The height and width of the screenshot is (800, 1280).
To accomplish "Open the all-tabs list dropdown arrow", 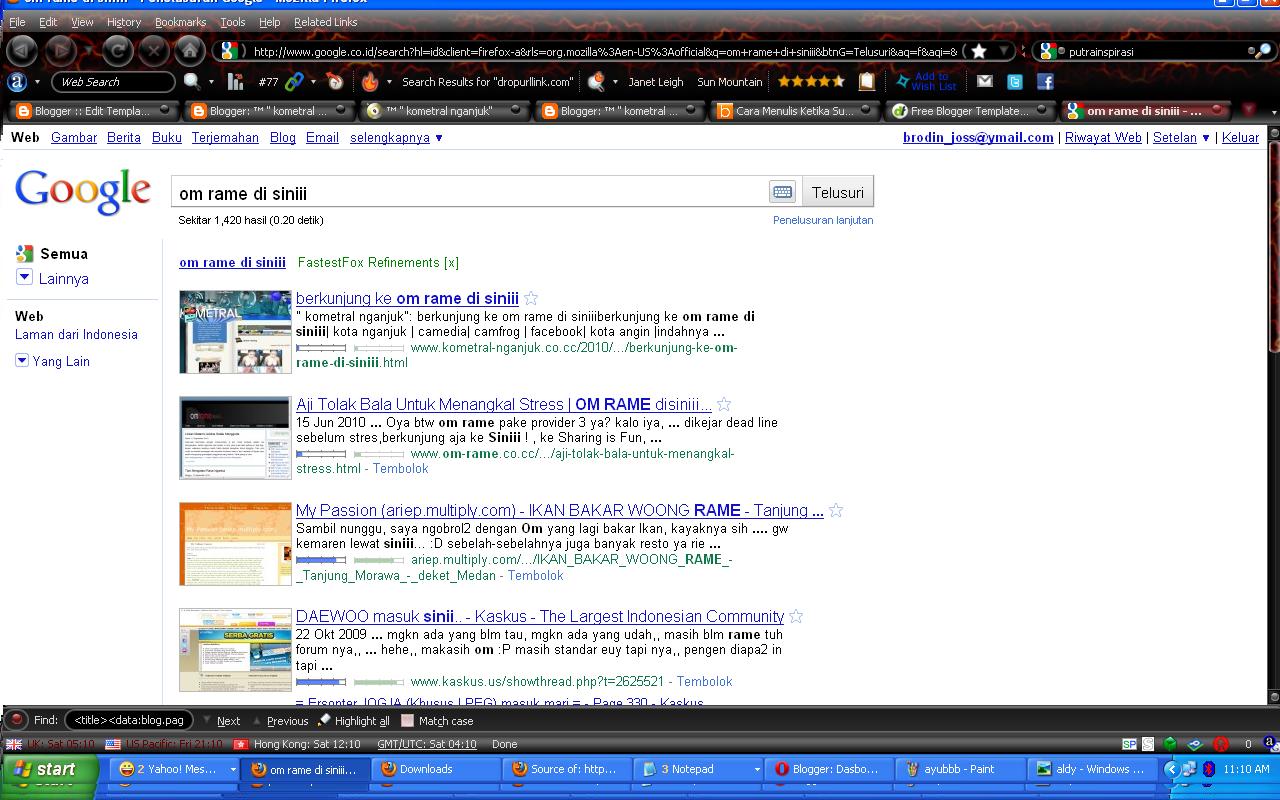I will click(x=1274, y=111).
